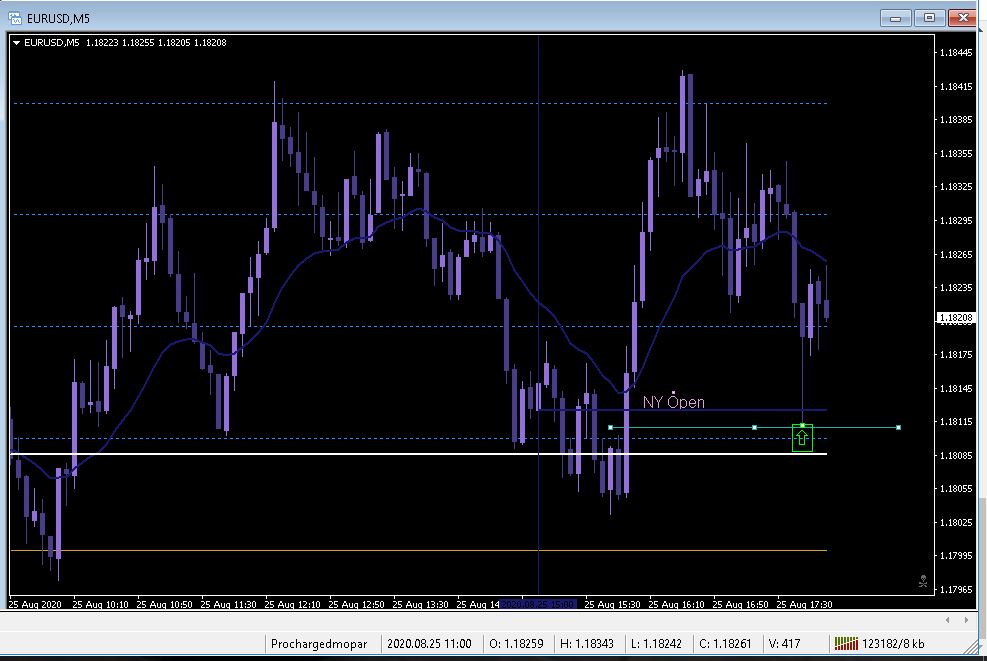Select the NY Open text label
Image resolution: width=987 pixels, height=661 pixels.
674,402
